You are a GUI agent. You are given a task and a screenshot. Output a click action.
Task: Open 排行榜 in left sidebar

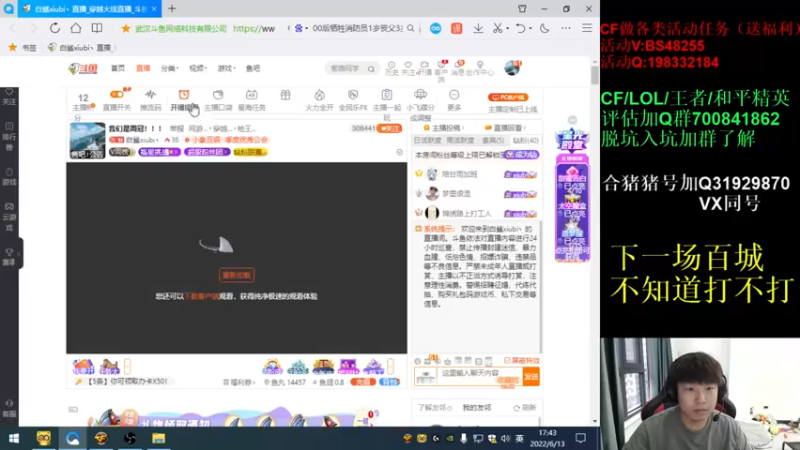coord(9,137)
